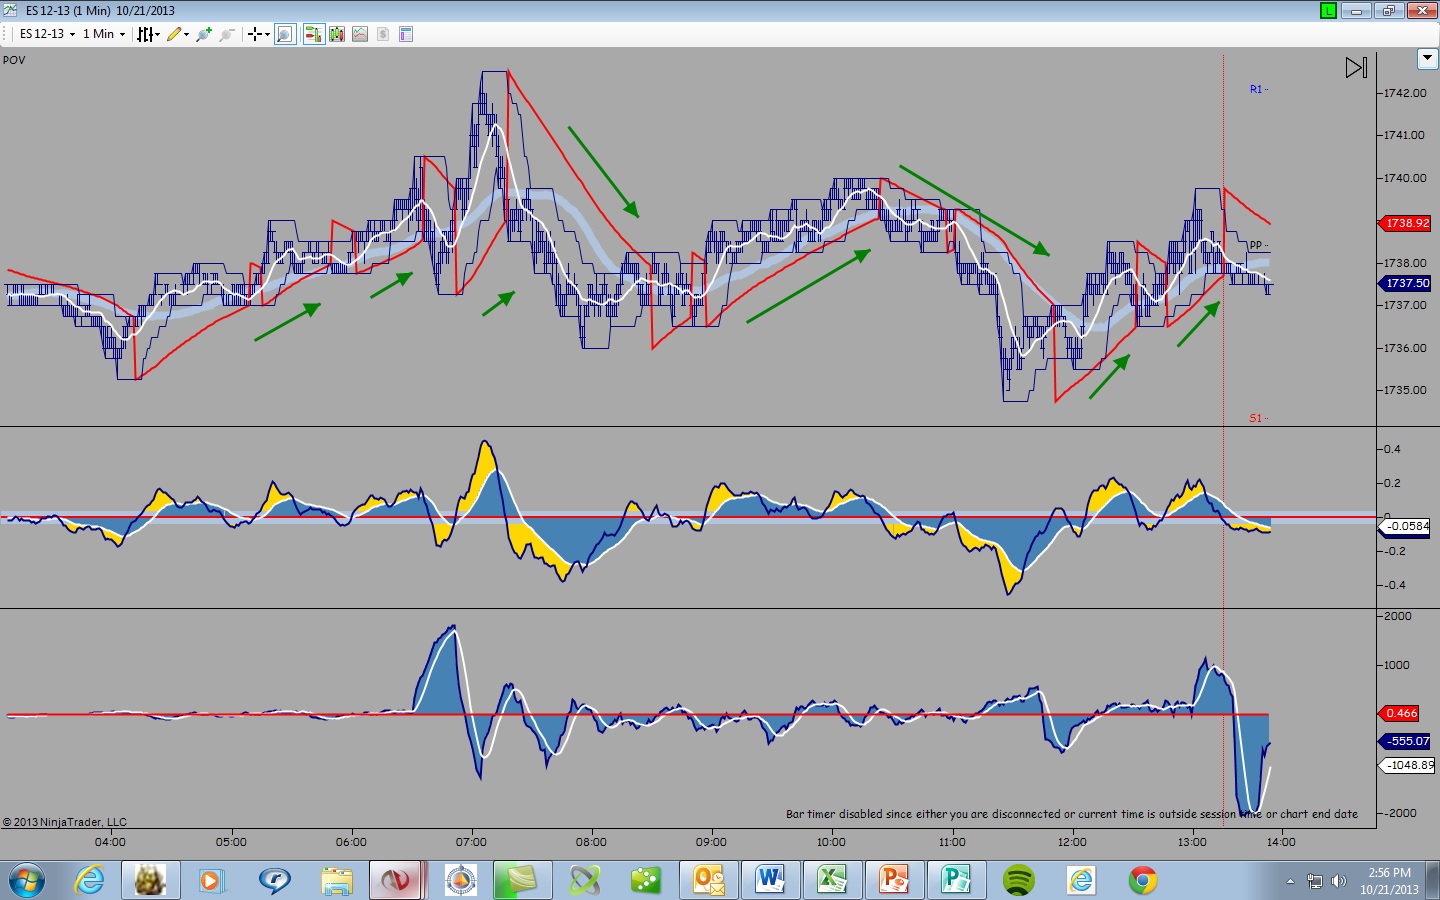
Task: Select the yellow pencil drawing tool
Action: [x=174, y=34]
